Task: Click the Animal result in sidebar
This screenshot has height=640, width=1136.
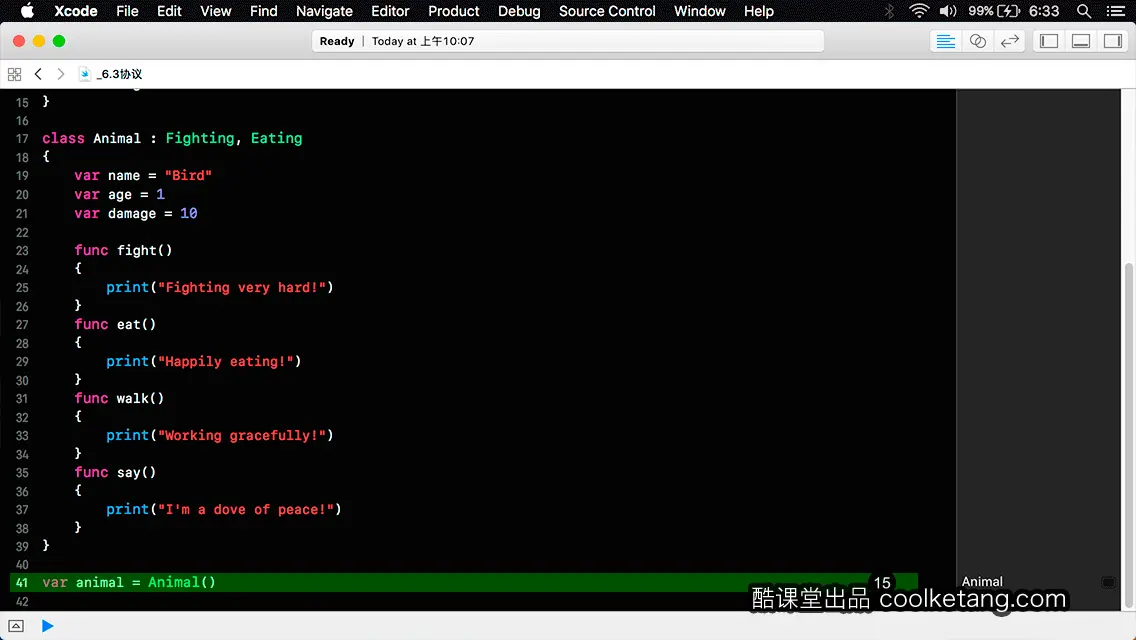Action: [x=982, y=581]
